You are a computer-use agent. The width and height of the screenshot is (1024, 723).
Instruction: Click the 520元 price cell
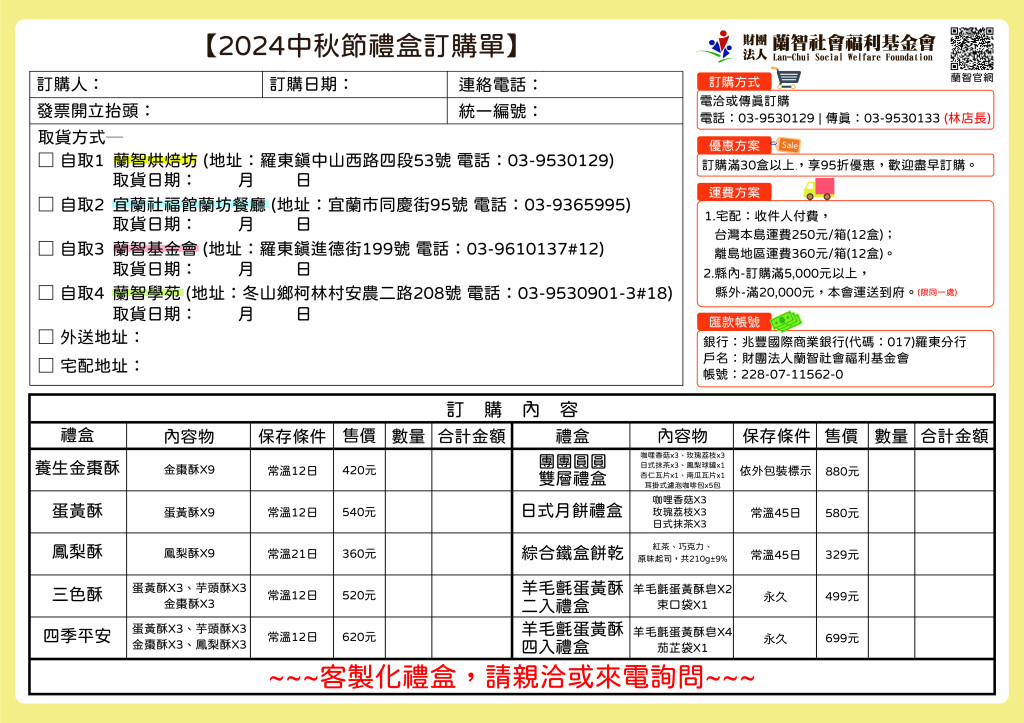(359, 595)
